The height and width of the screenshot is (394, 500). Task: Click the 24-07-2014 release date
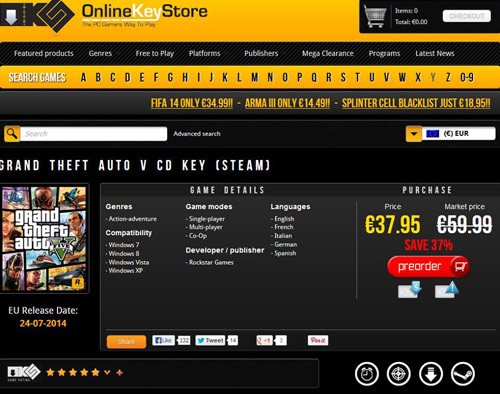[43, 323]
